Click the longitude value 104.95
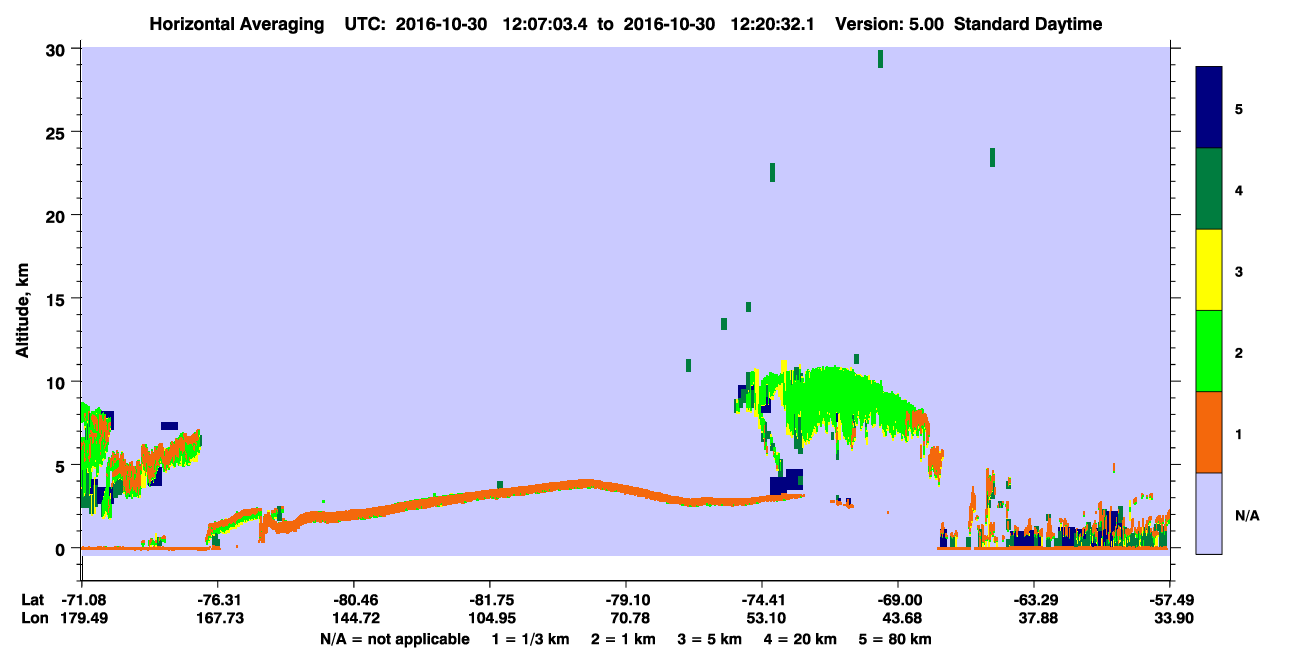This screenshot has width=1300, height=667. point(490,618)
